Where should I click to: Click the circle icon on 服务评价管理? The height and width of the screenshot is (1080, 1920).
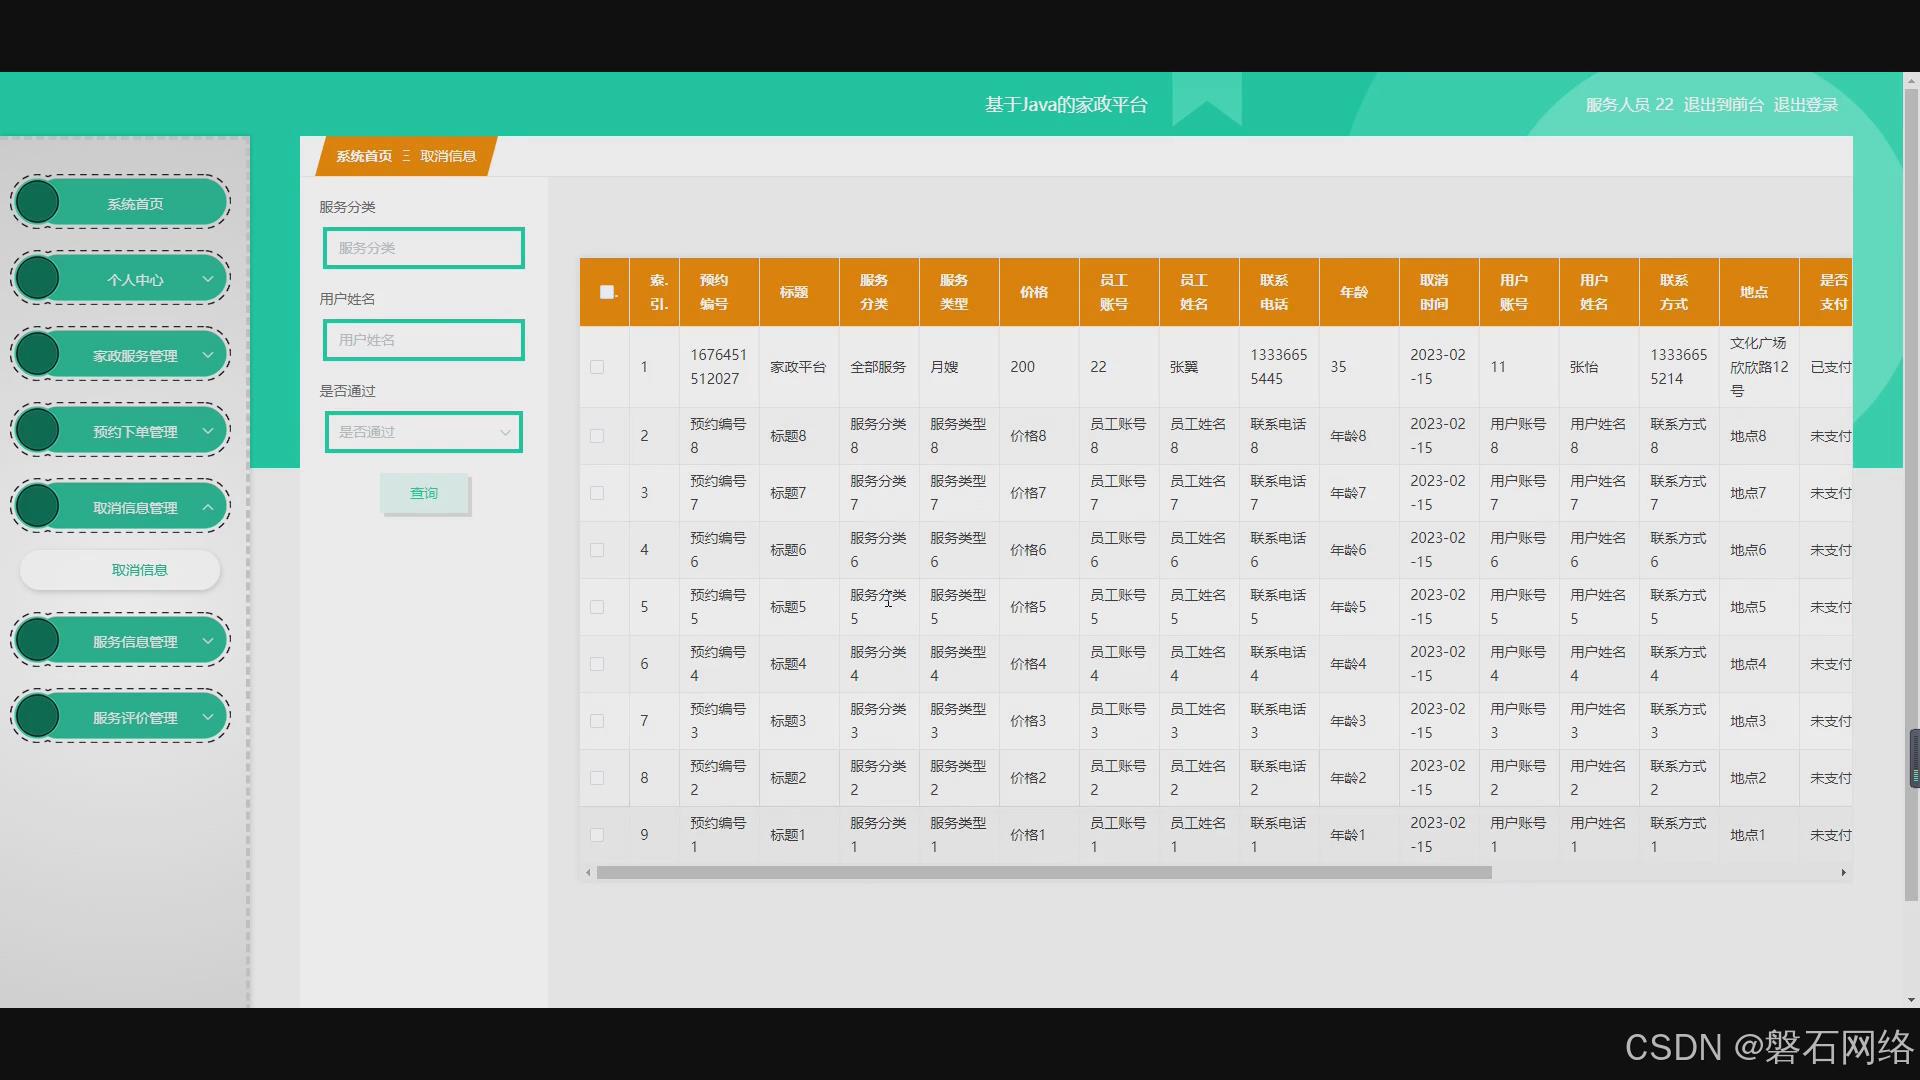click(38, 716)
